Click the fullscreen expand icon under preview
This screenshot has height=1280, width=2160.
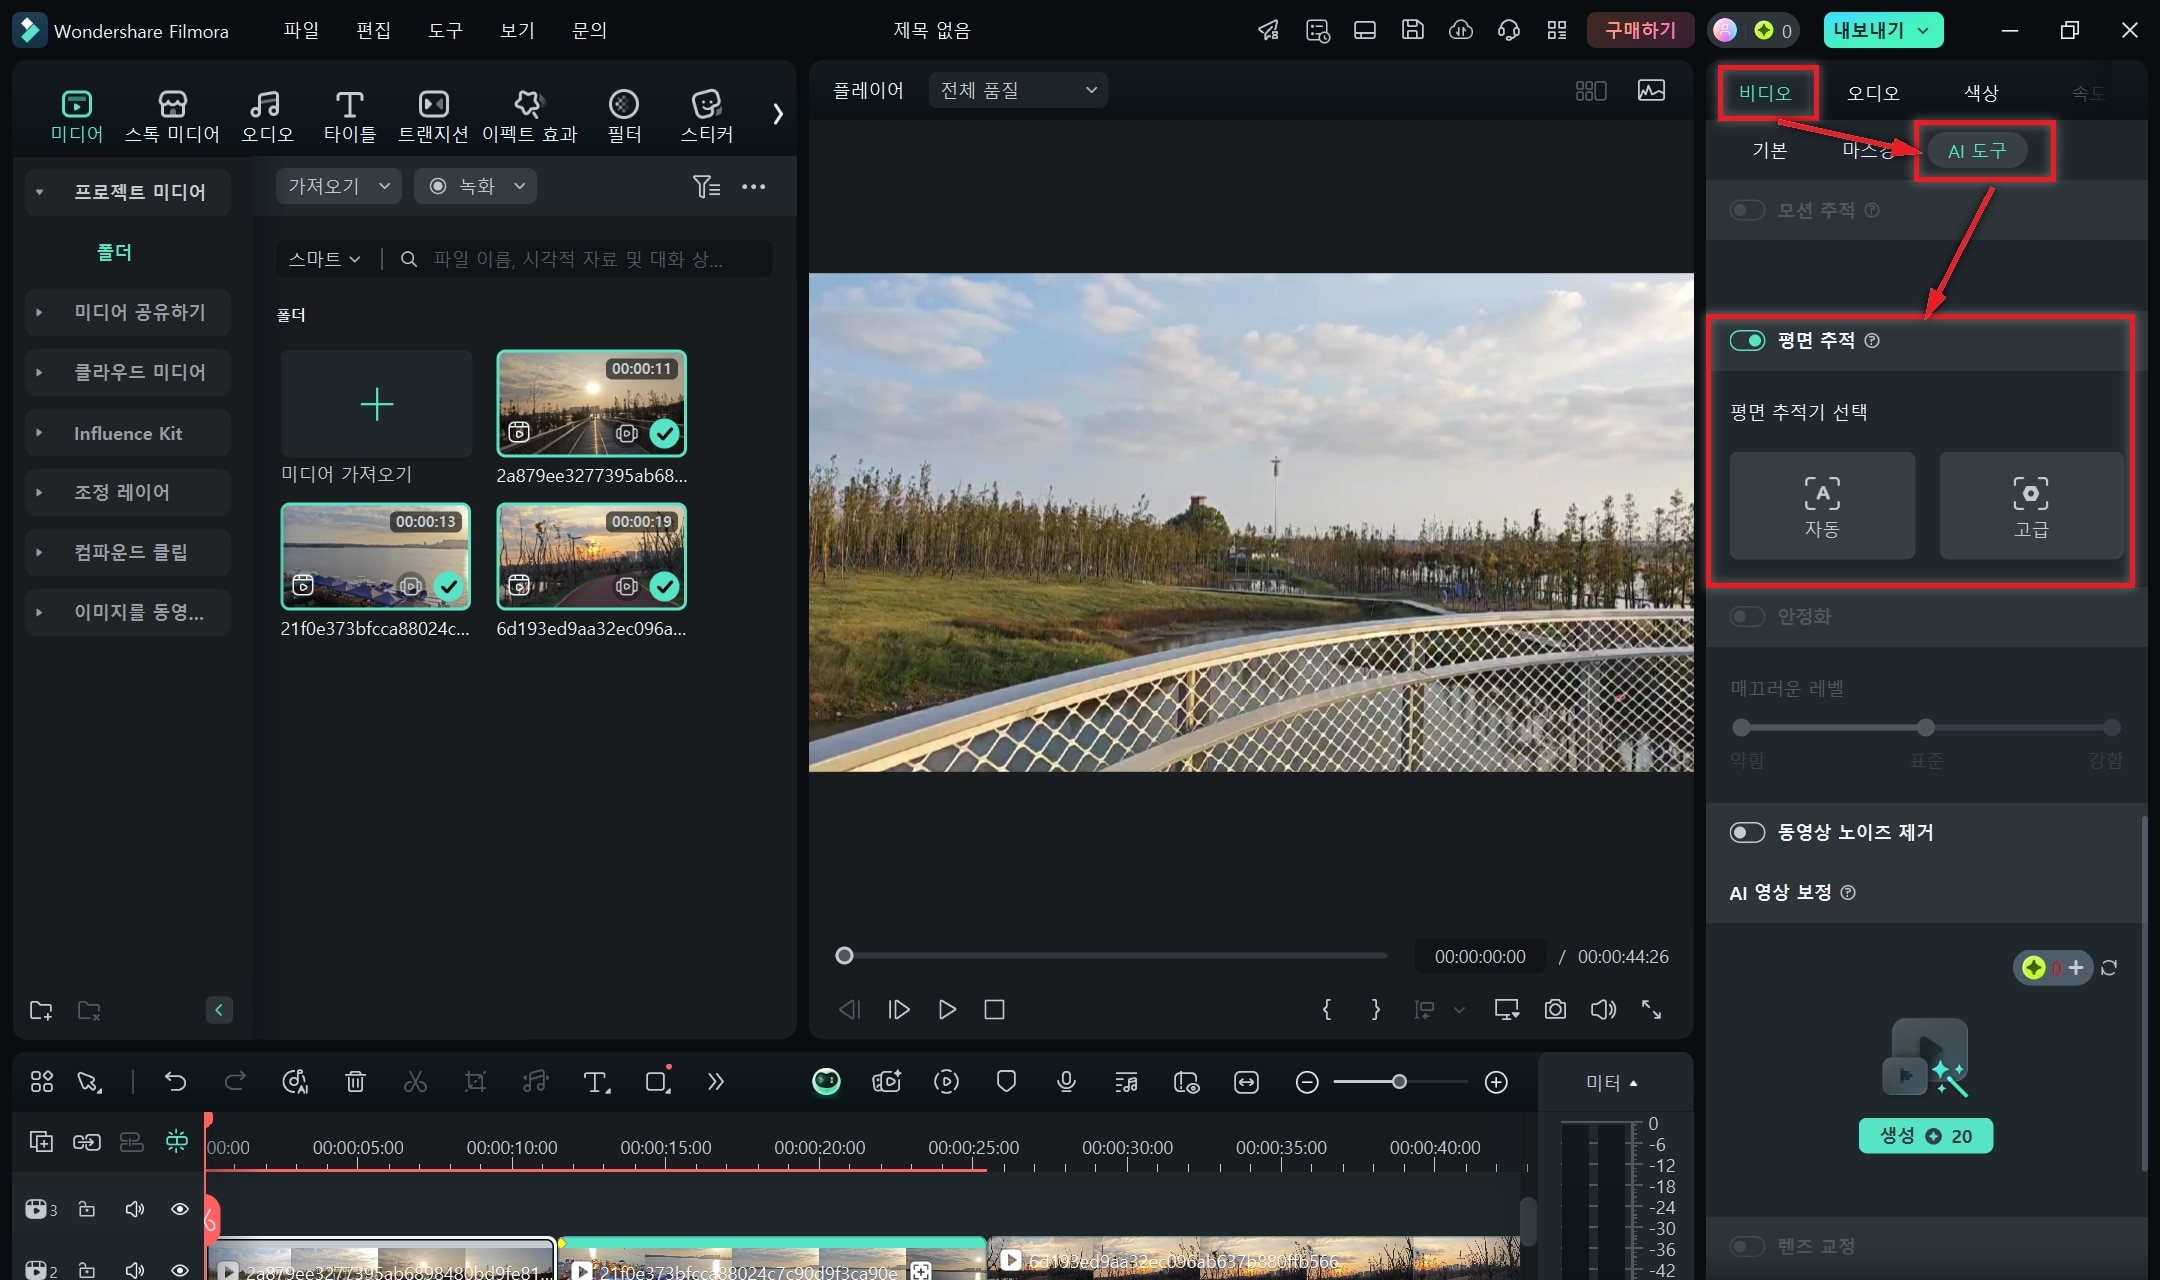(x=1651, y=1009)
